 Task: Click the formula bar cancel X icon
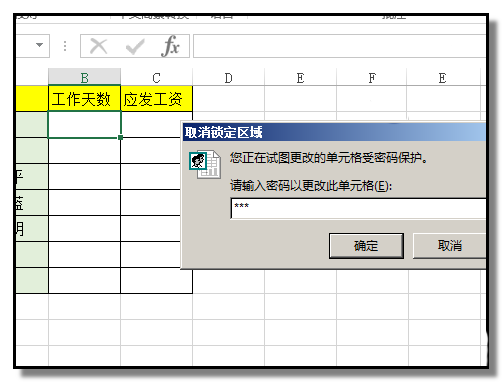point(98,46)
